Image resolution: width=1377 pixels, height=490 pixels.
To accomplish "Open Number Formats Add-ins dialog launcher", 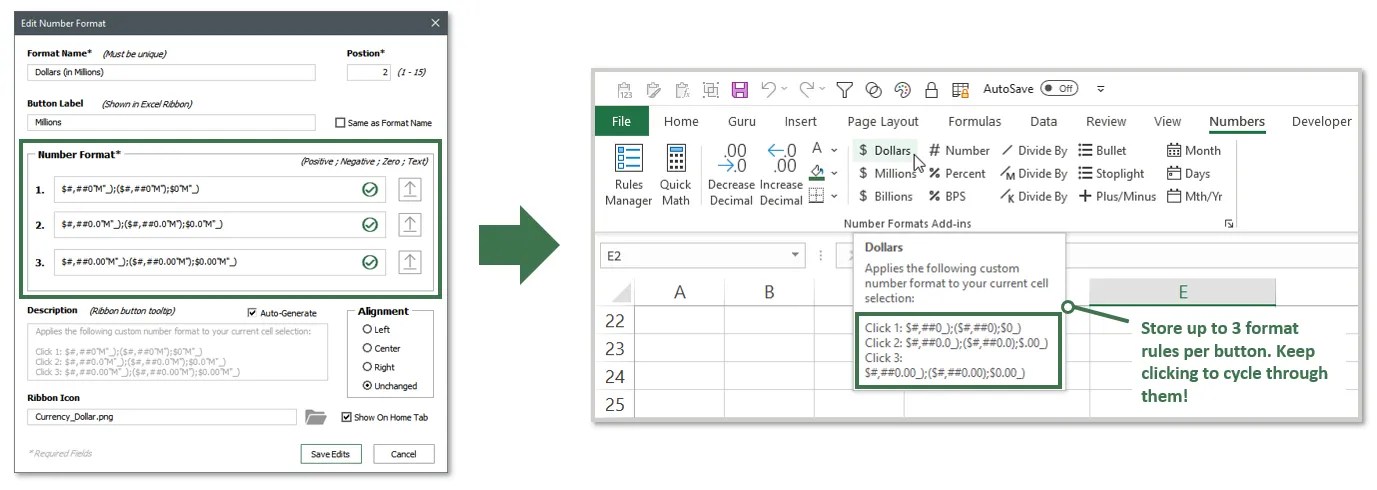I will coord(1229,224).
